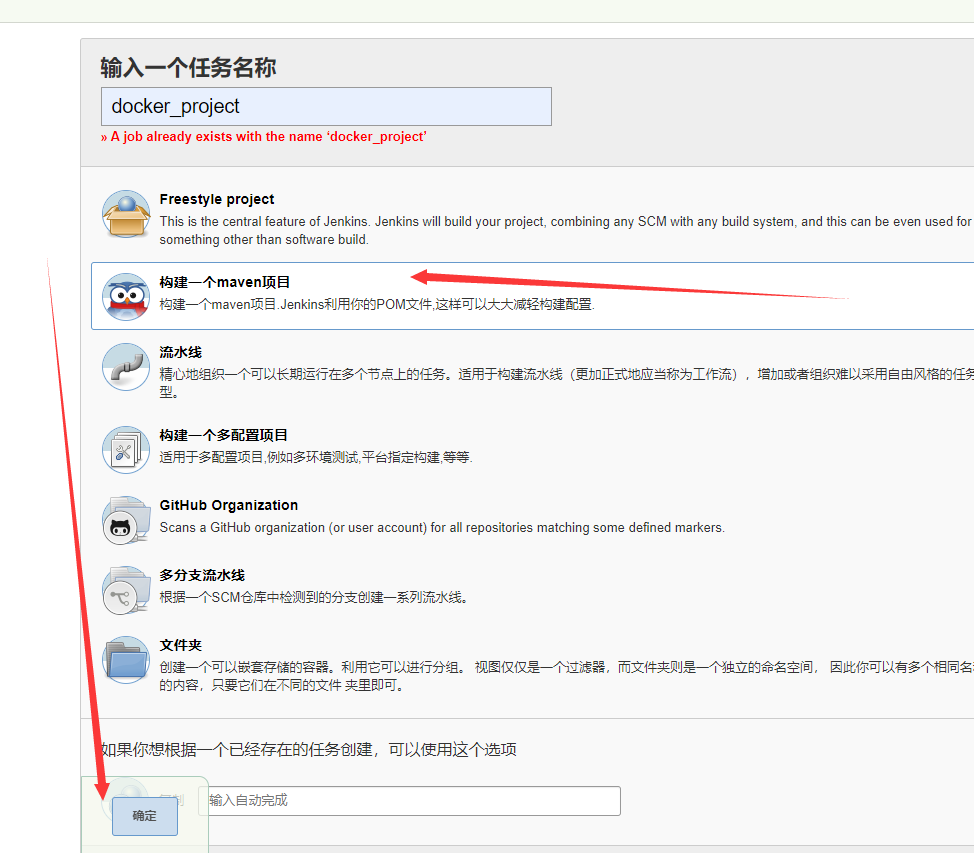The height and width of the screenshot is (853, 974).
Task: Click the 'job already exists' error message
Action: [x=263, y=137]
